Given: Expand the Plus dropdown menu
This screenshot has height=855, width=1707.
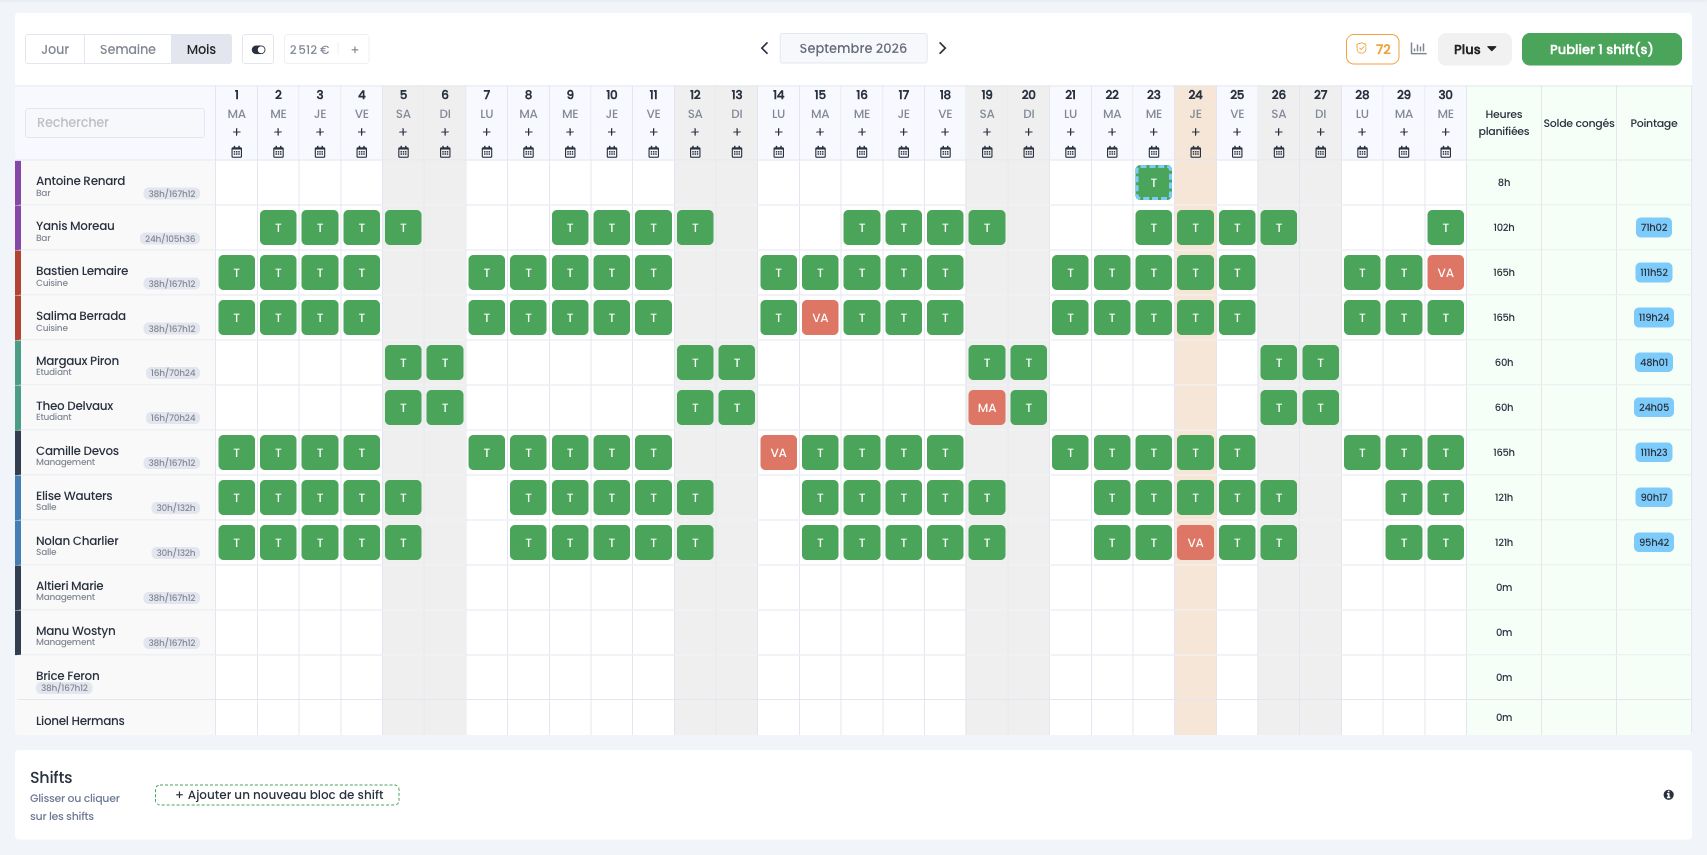Looking at the screenshot, I should [x=1475, y=49].
